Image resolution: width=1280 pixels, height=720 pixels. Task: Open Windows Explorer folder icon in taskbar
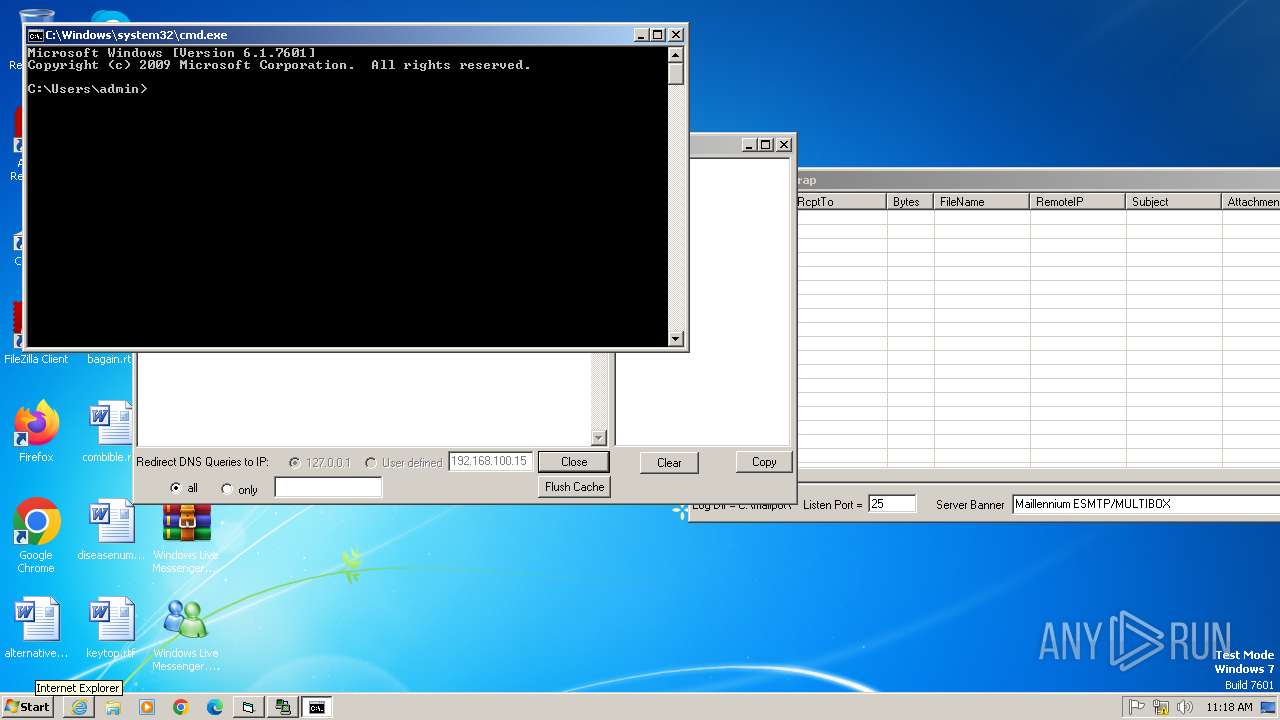click(x=113, y=707)
